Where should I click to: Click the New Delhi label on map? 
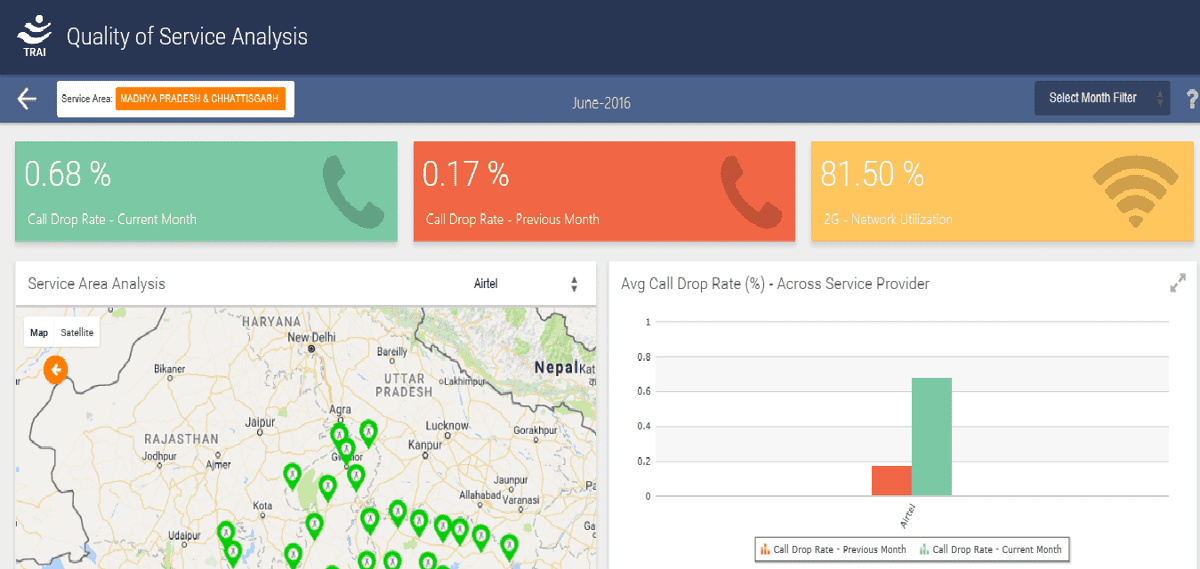click(311, 338)
